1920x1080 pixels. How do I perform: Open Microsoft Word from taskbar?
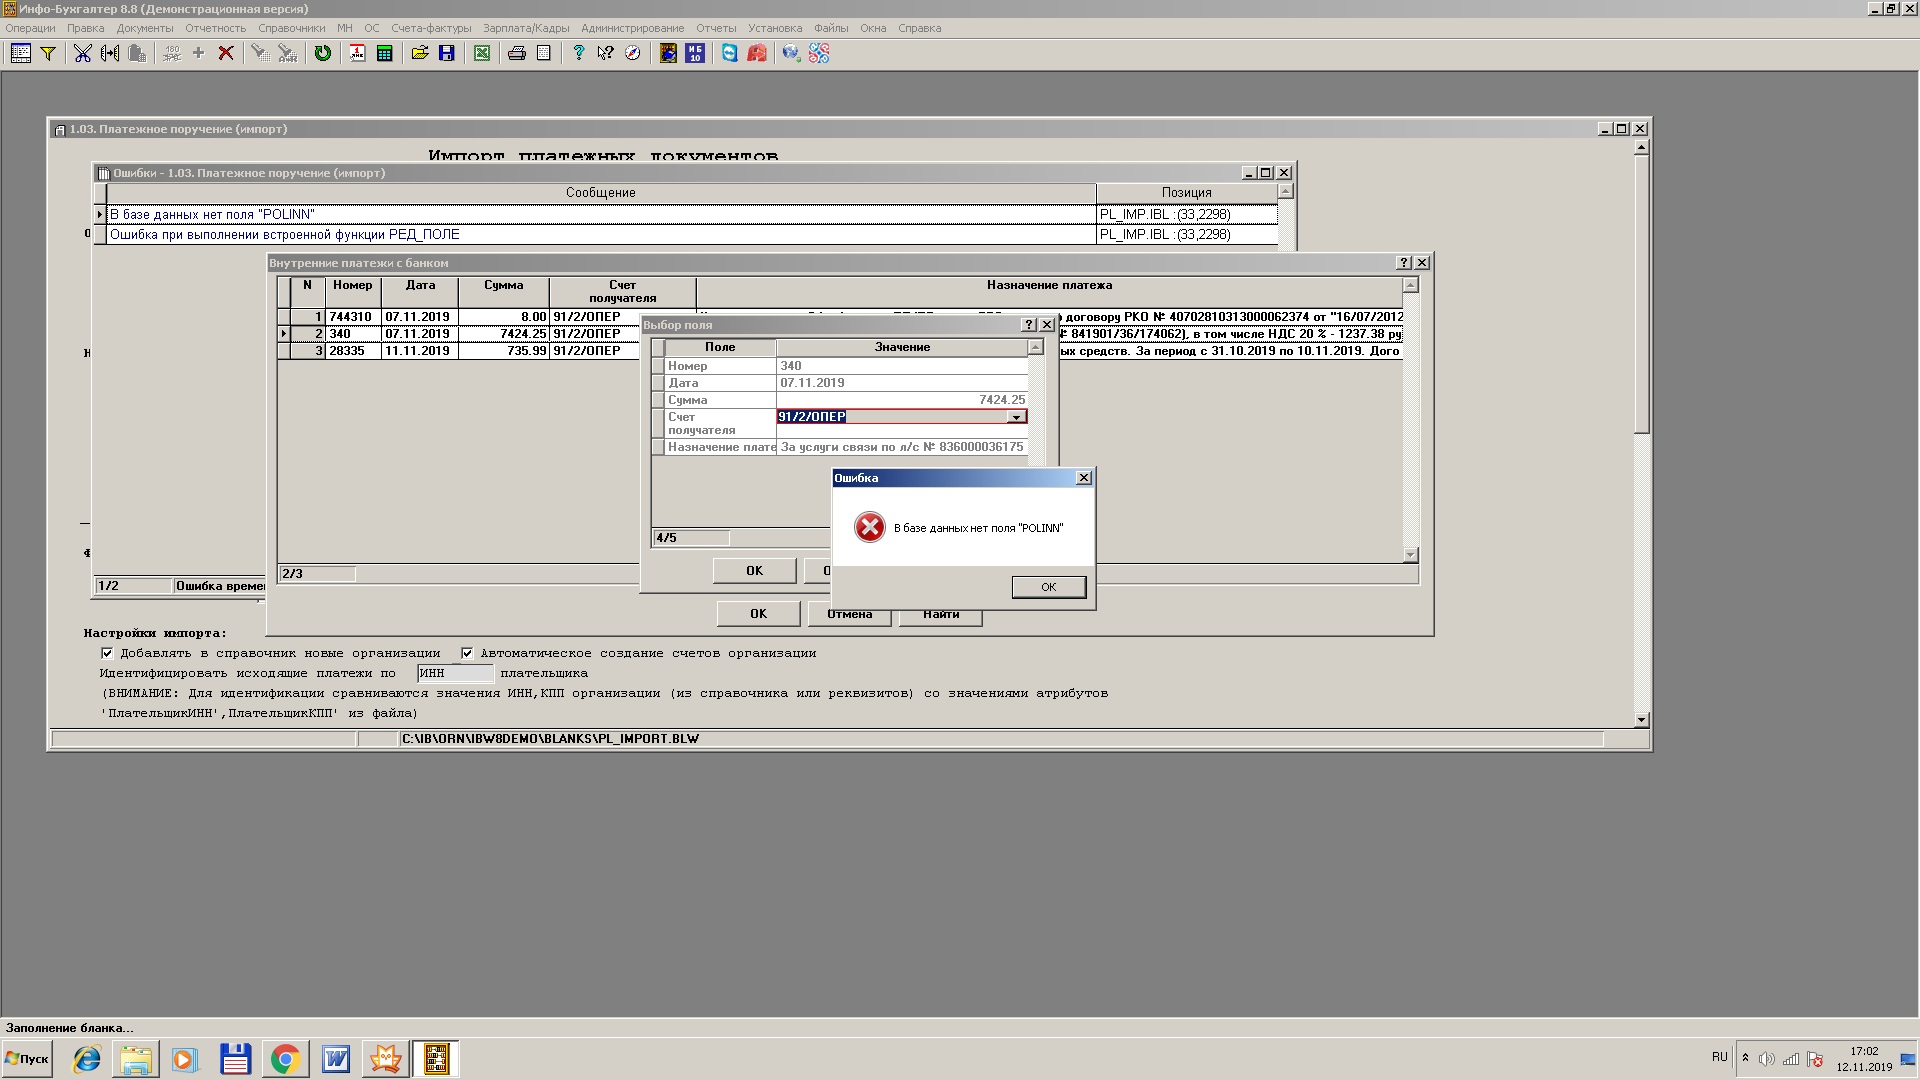pyautogui.click(x=335, y=1059)
